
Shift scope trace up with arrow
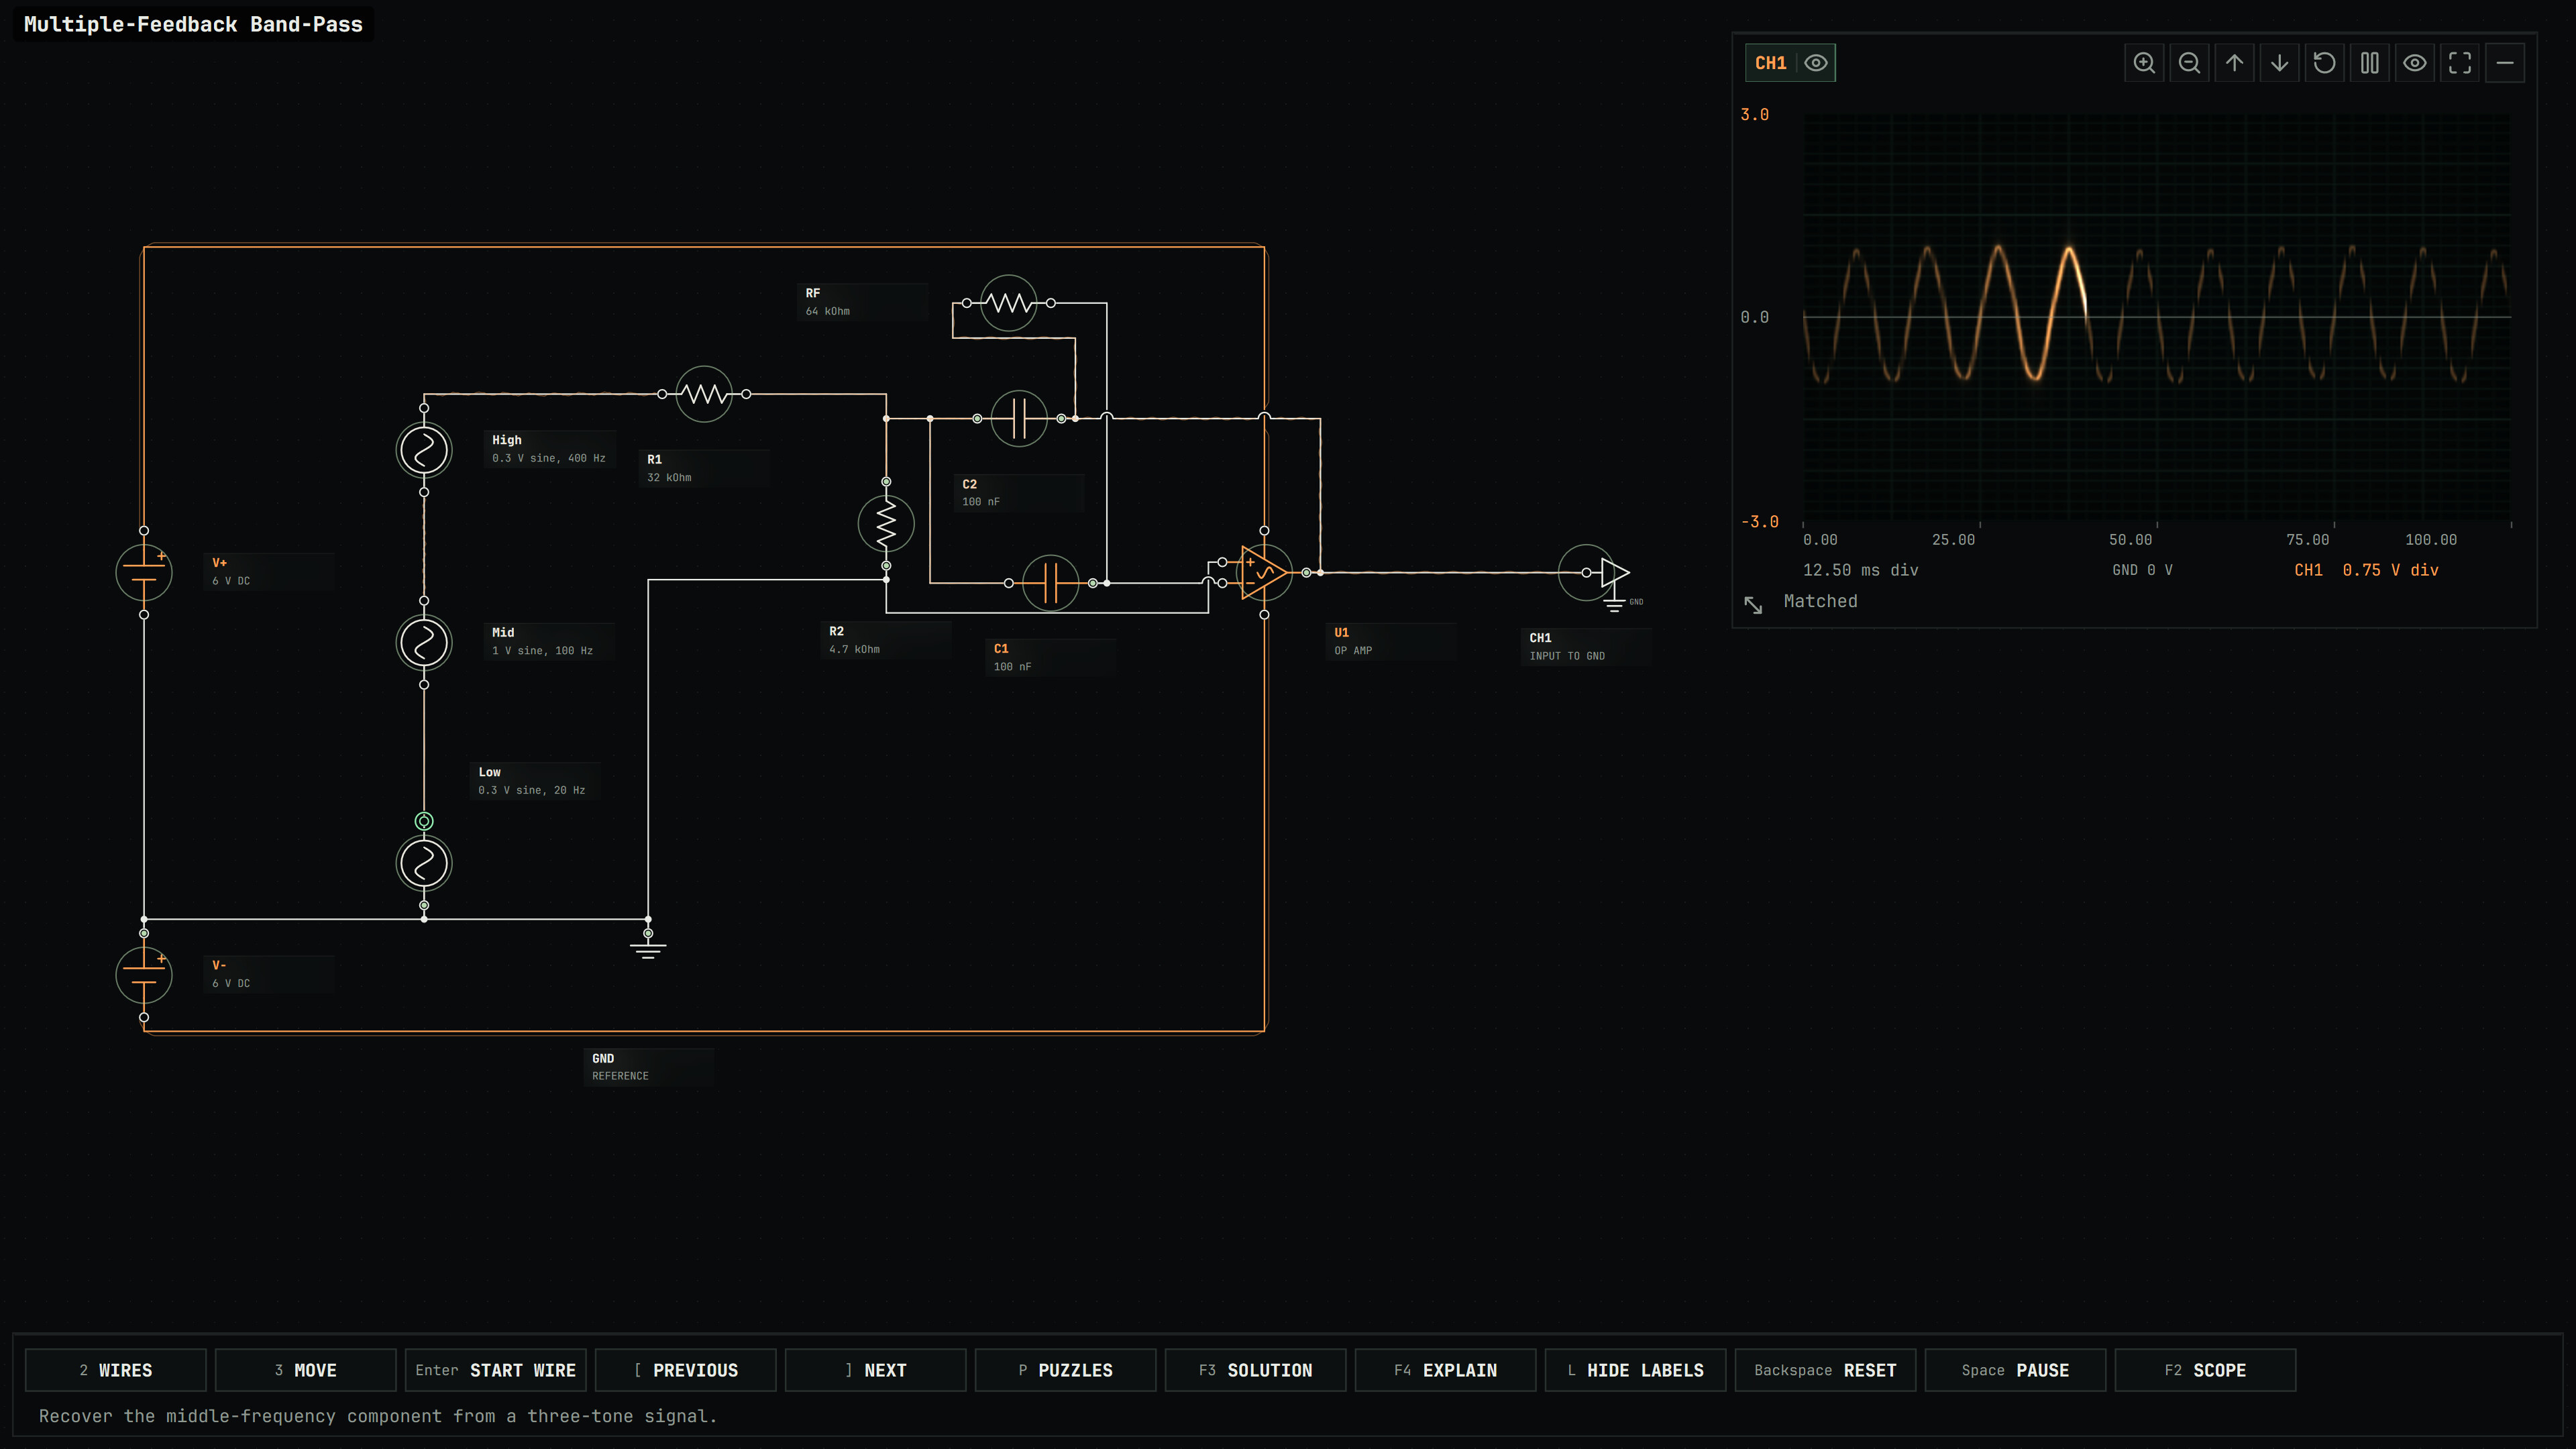pos(2234,63)
